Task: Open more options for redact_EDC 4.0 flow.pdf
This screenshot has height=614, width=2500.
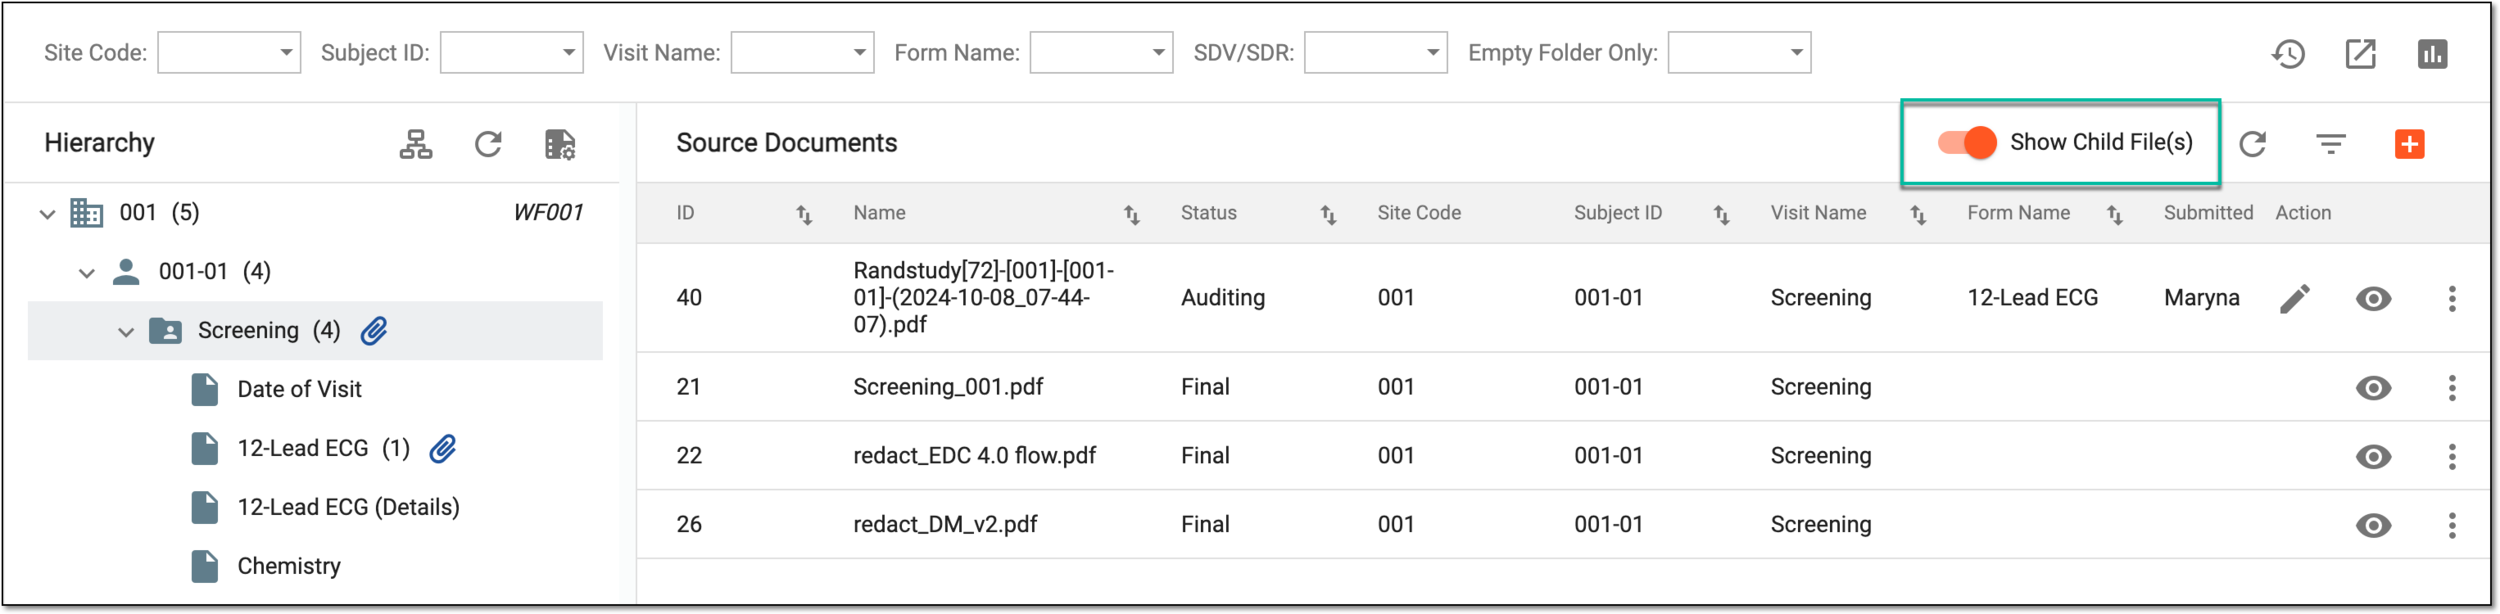Action: tap(2452, 456)
